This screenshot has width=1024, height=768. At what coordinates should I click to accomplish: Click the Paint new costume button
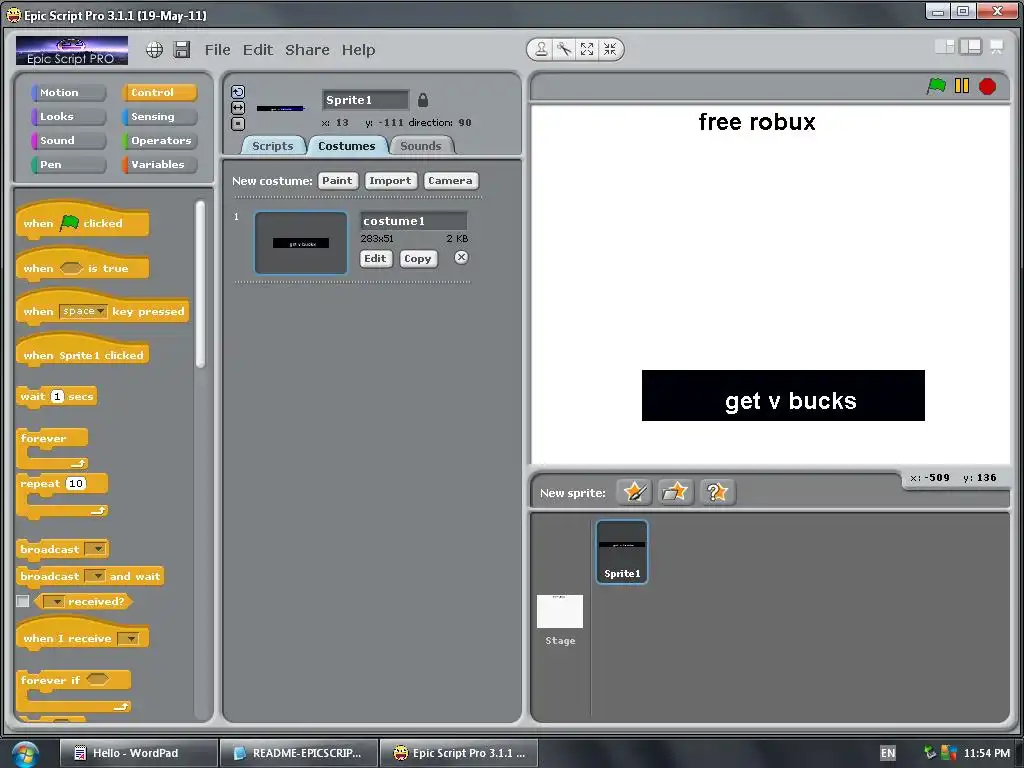338,181
